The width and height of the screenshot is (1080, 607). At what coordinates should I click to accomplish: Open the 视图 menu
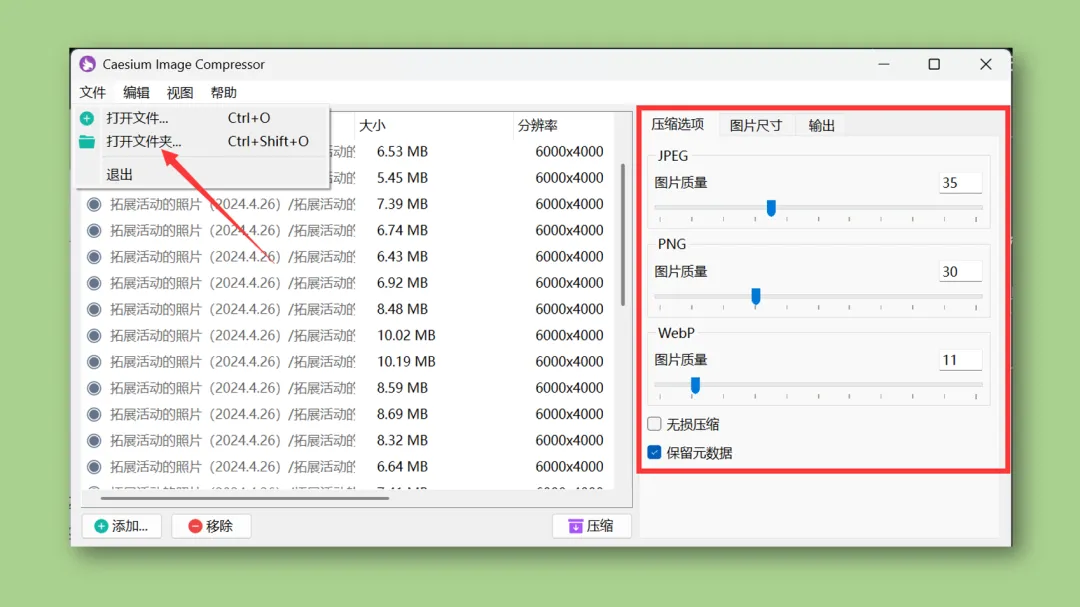pyautogui.click(x=180, y=92)
